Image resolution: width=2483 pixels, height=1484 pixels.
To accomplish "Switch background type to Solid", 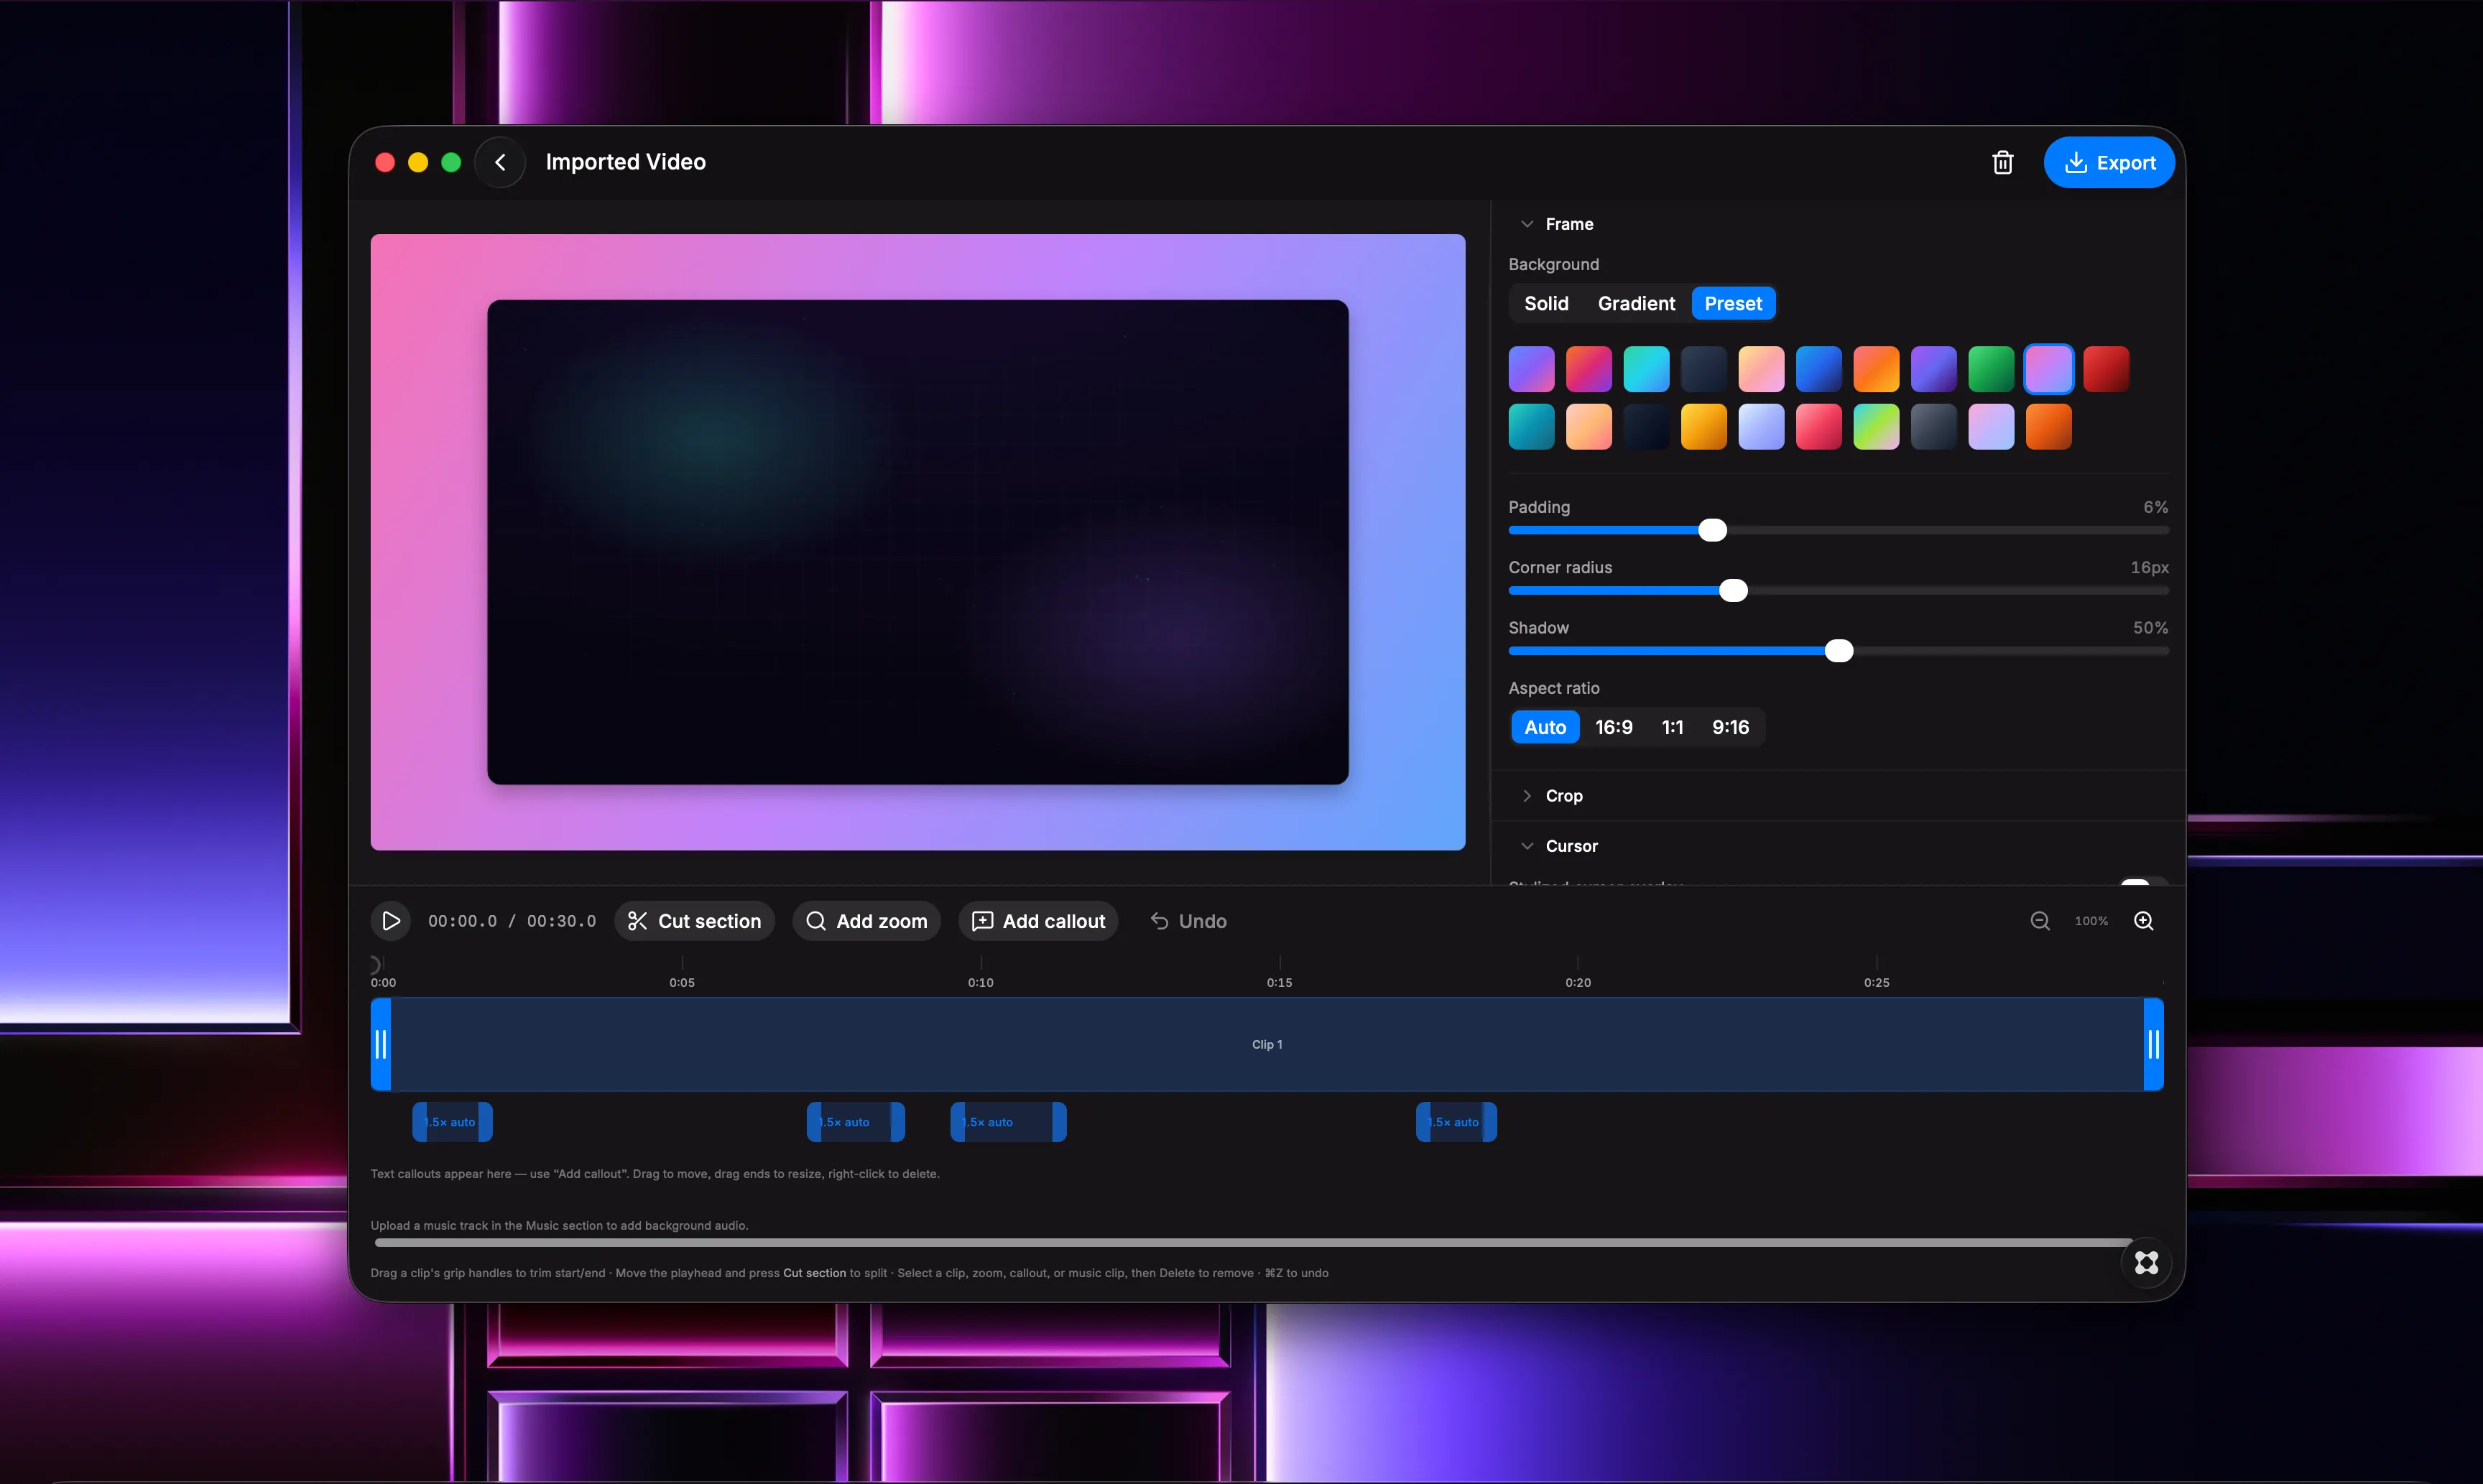I will click(1546, 304).
